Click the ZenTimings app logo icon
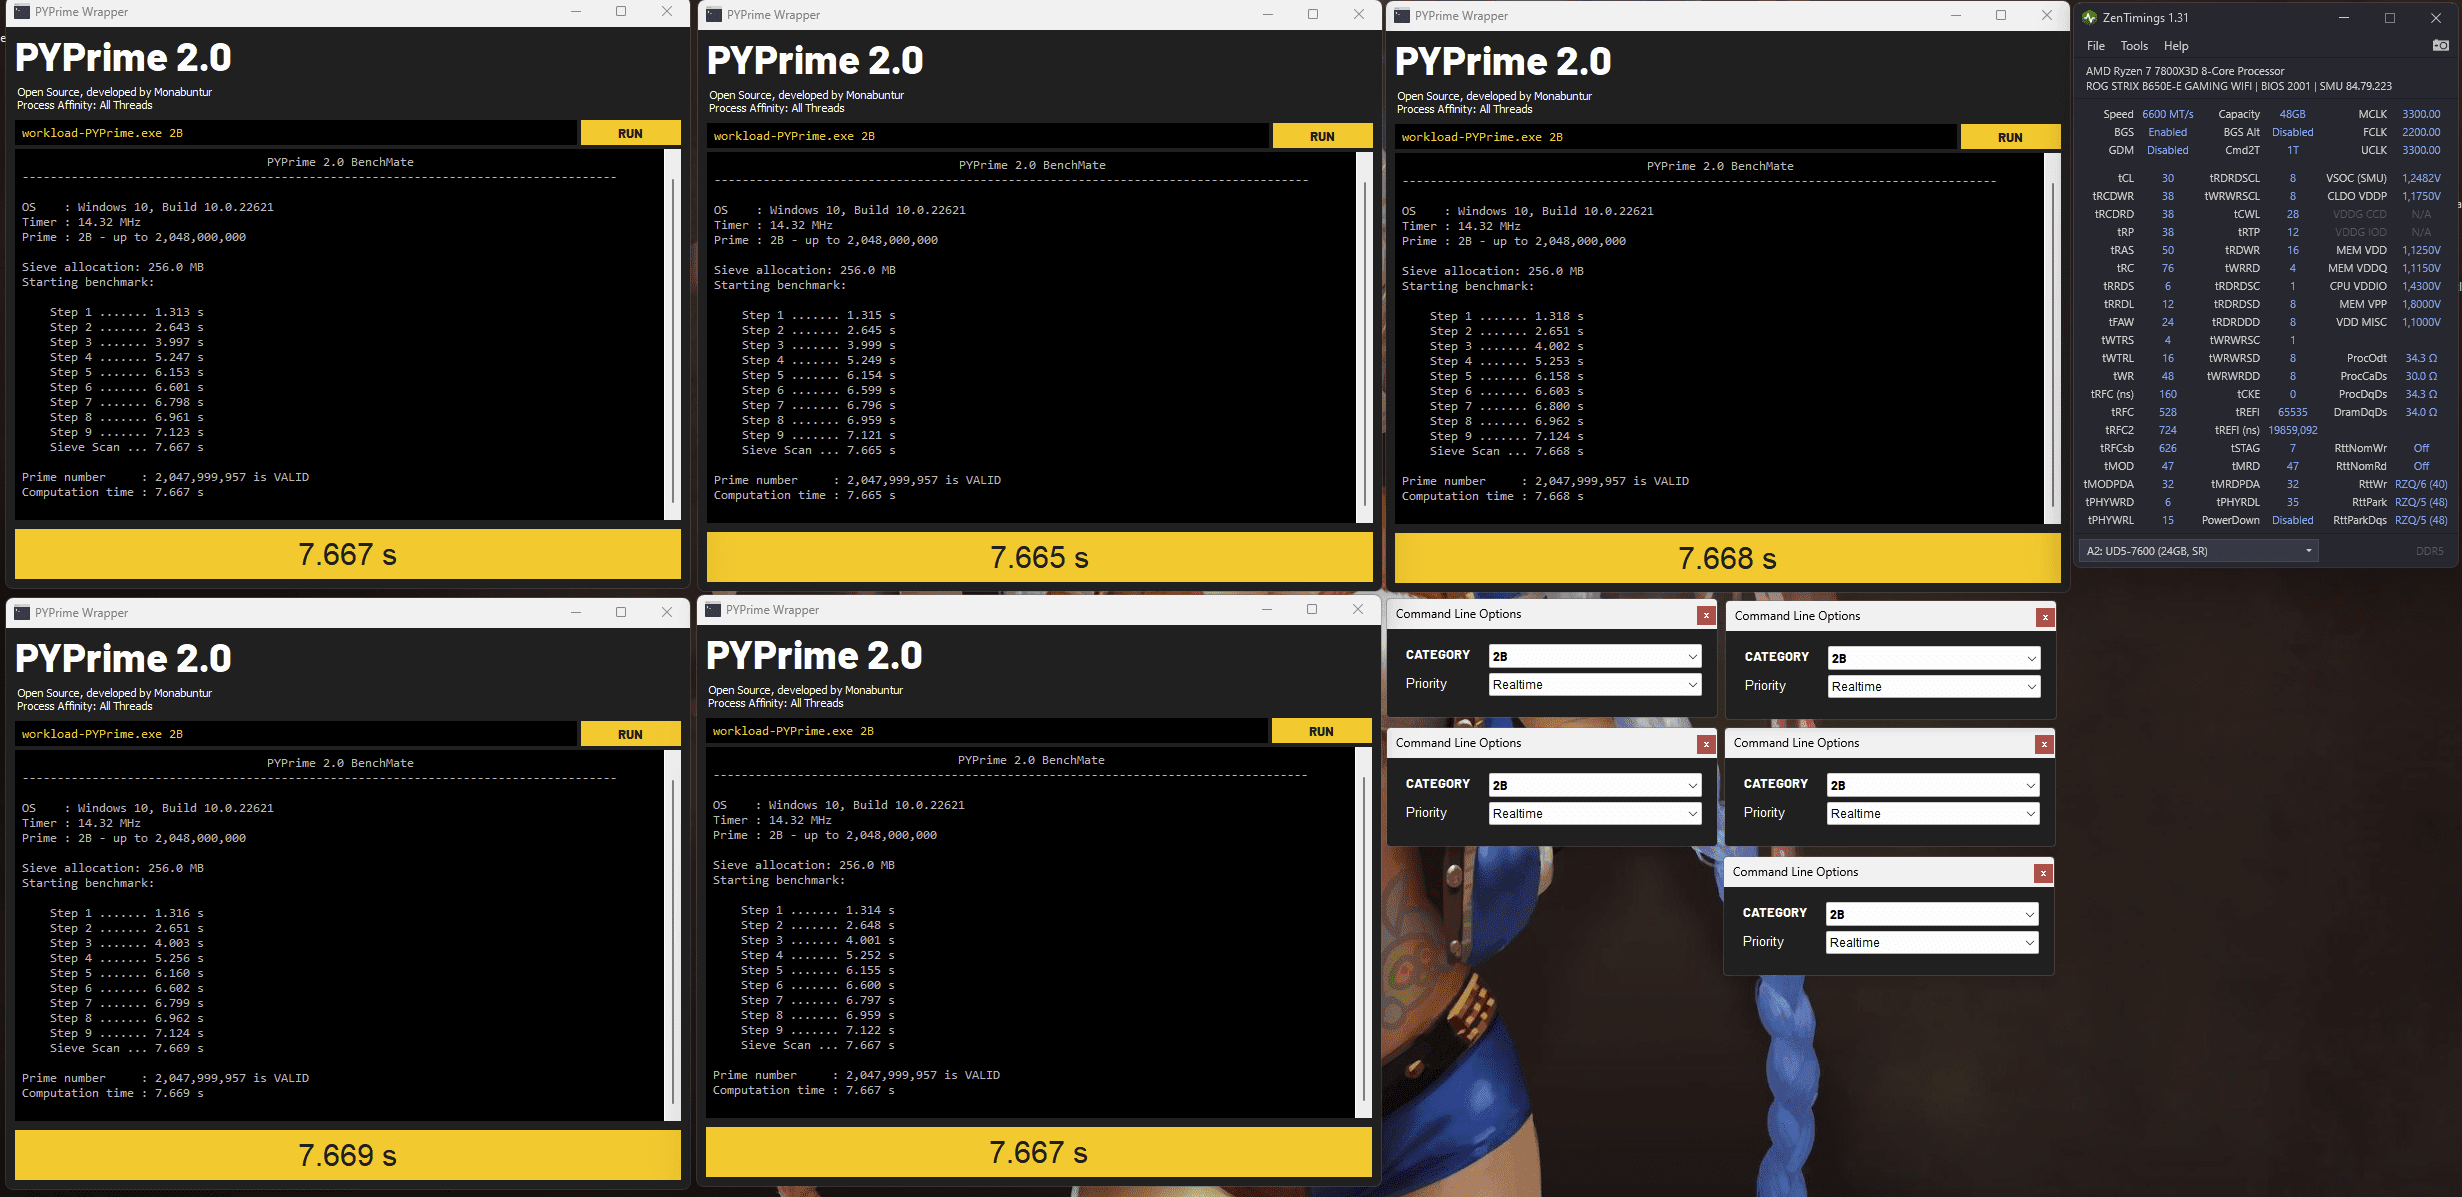Image resolution: width=2462 pixels, height=1197 pixels. [2089, 17]
